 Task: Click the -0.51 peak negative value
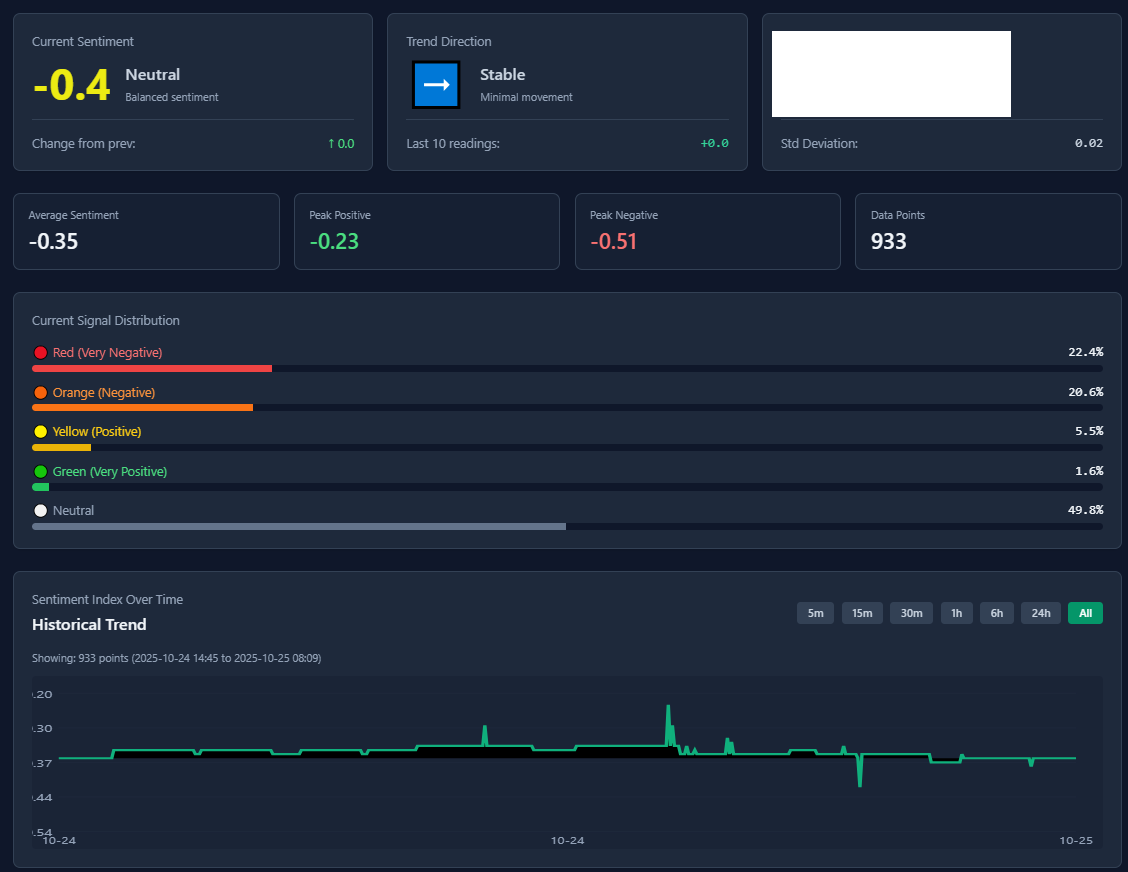(x=614, y=241)
